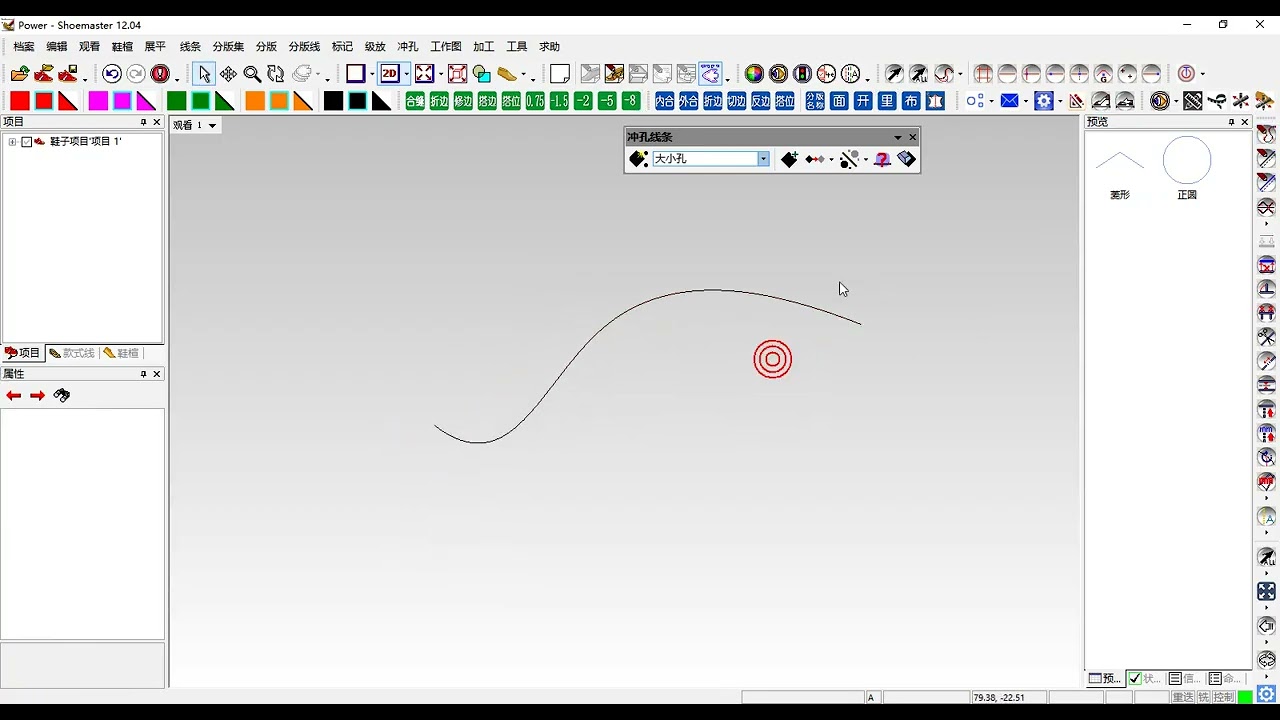Open the 档案 menu
The width and height of the screenshot is (1280, 720).
24,47
